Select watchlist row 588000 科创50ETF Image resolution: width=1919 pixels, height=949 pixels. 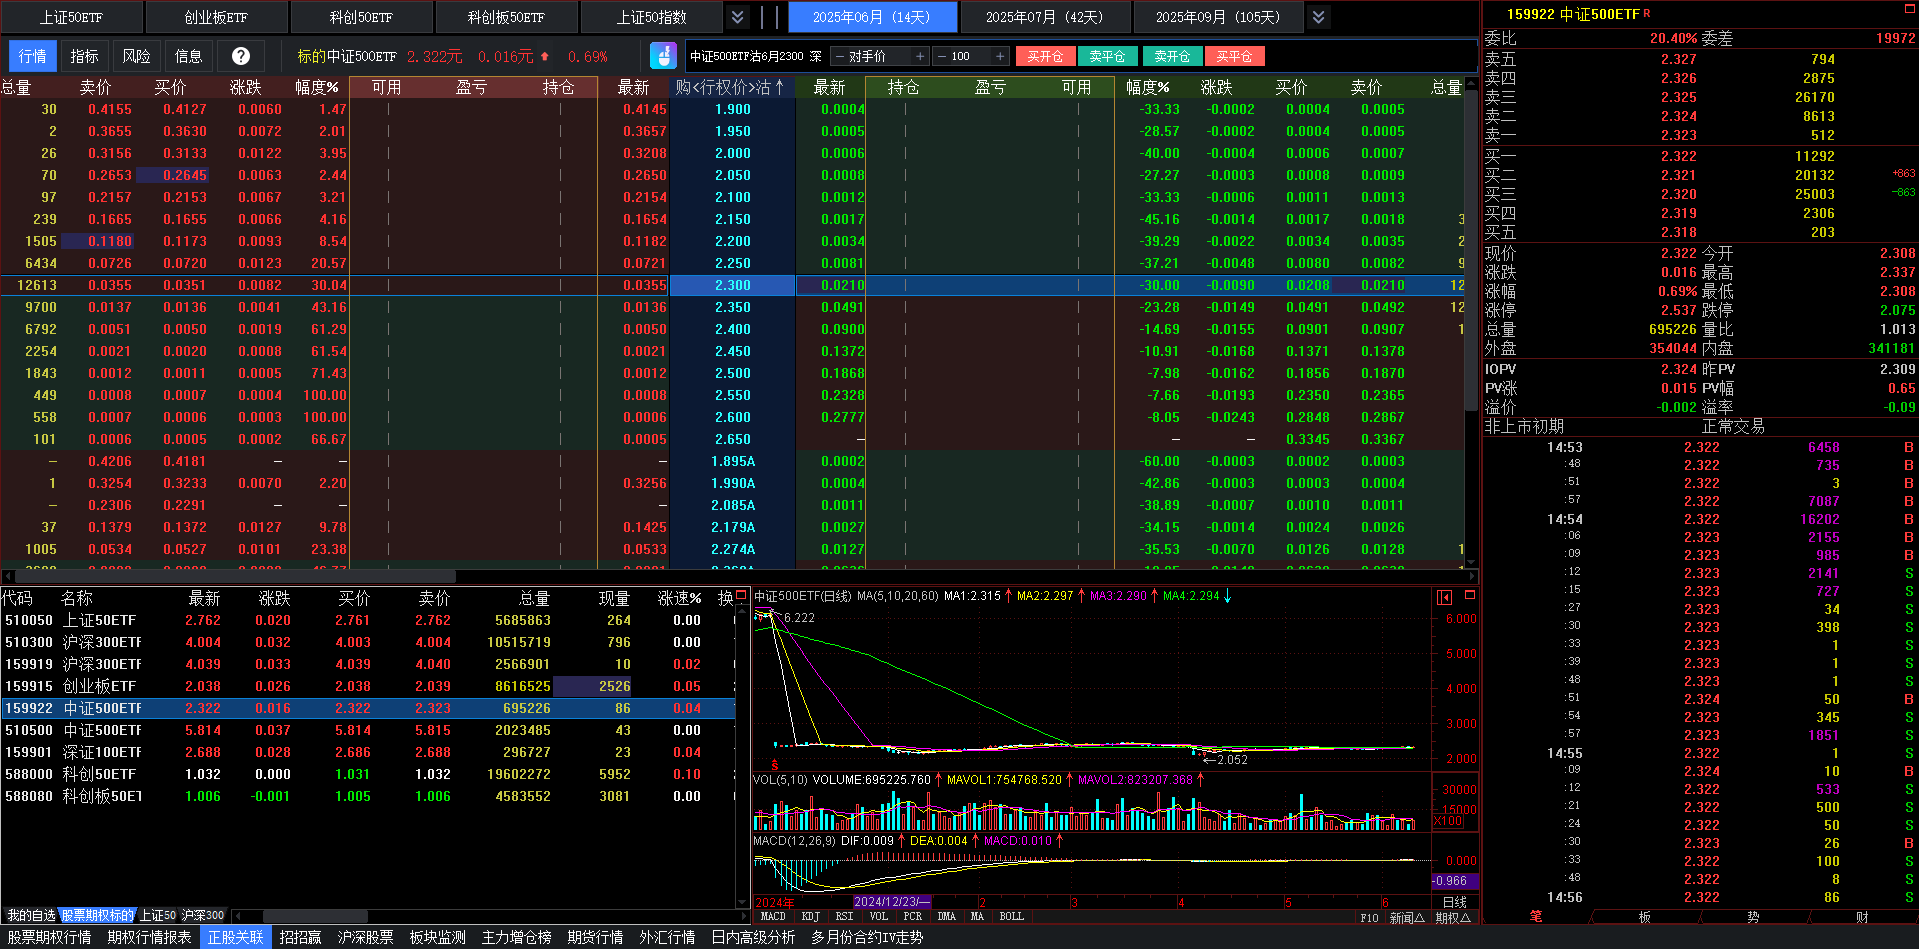click(368, 774)
